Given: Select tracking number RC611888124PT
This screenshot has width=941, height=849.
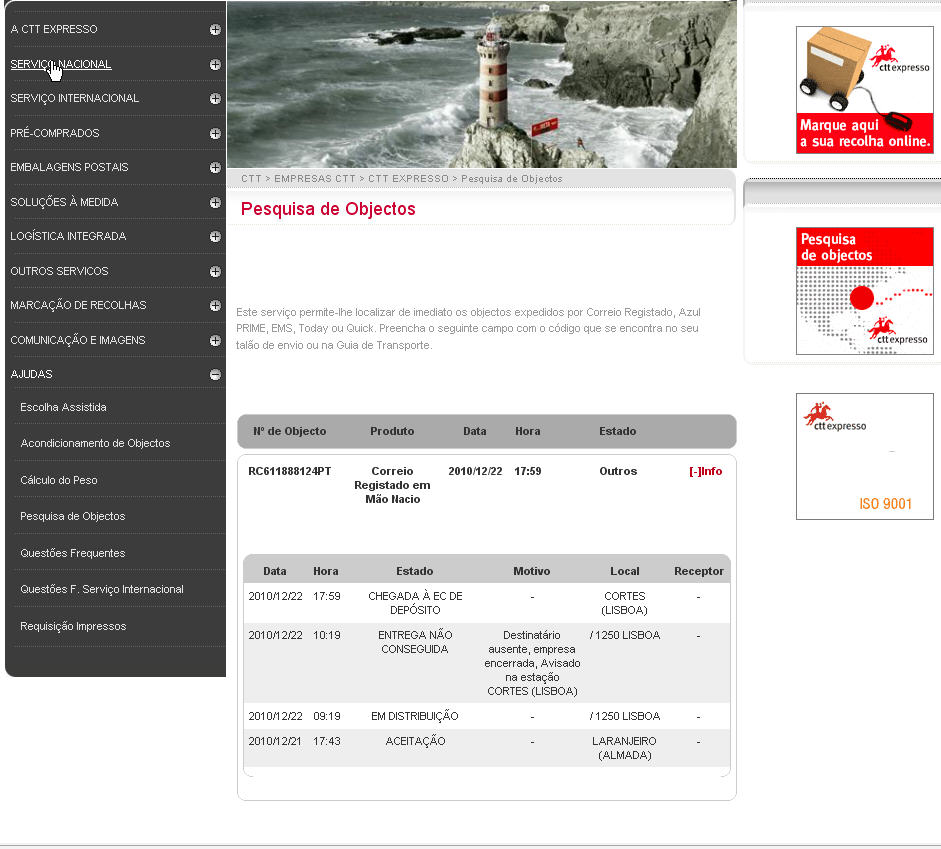Looking at the screenshot, I should pos(289,471).
